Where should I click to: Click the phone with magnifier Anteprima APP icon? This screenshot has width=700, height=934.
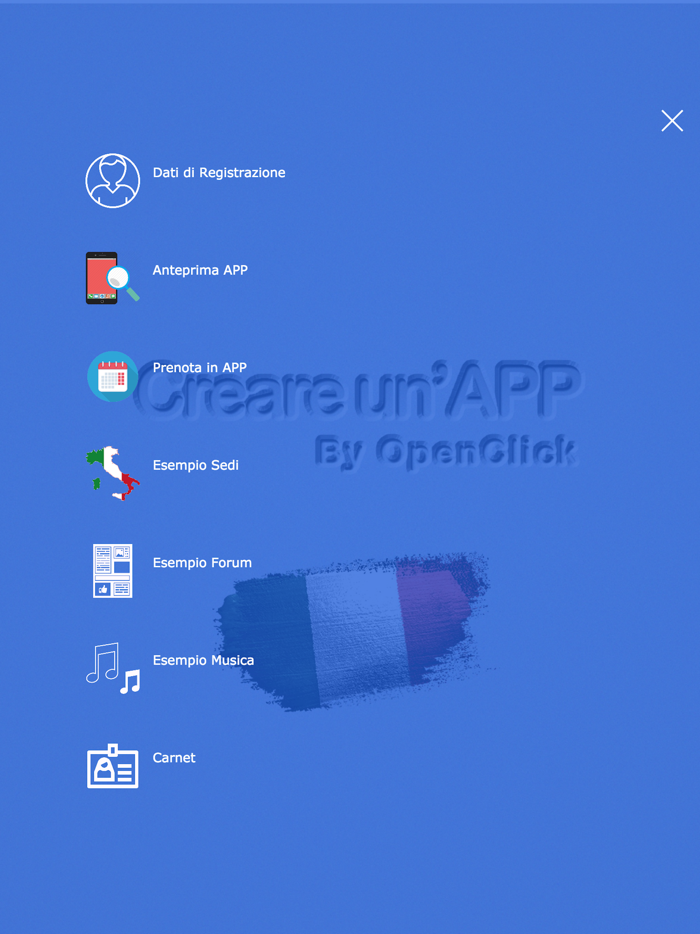(x=113, y=278)
